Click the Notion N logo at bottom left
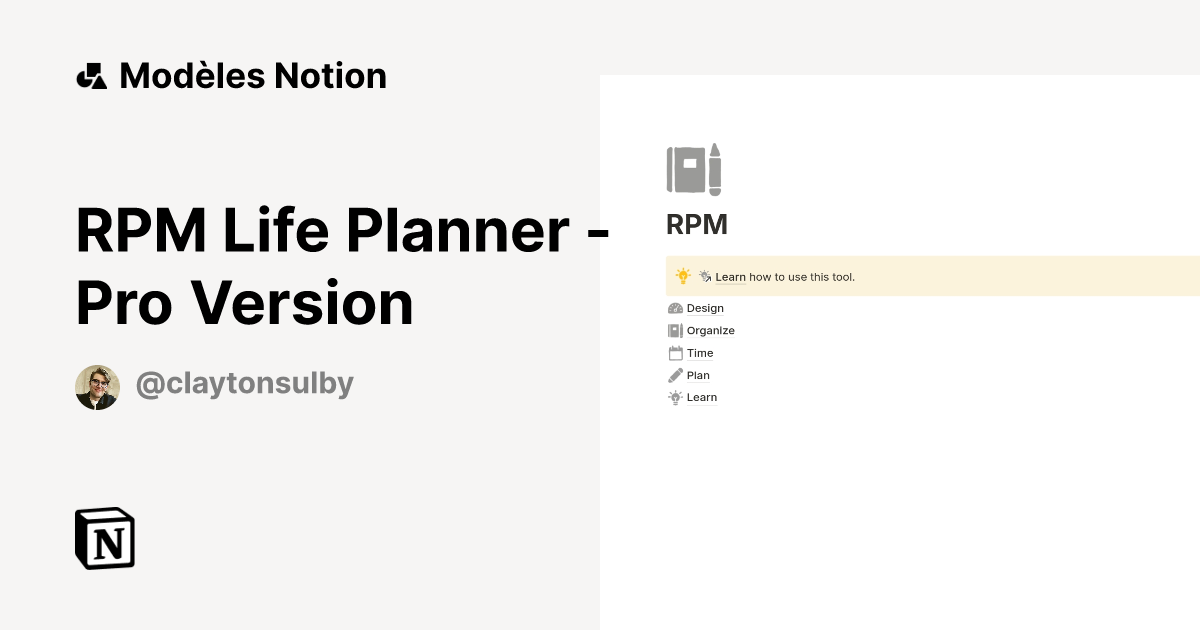This screenshot has height=630, width=1200. (104, 538)
